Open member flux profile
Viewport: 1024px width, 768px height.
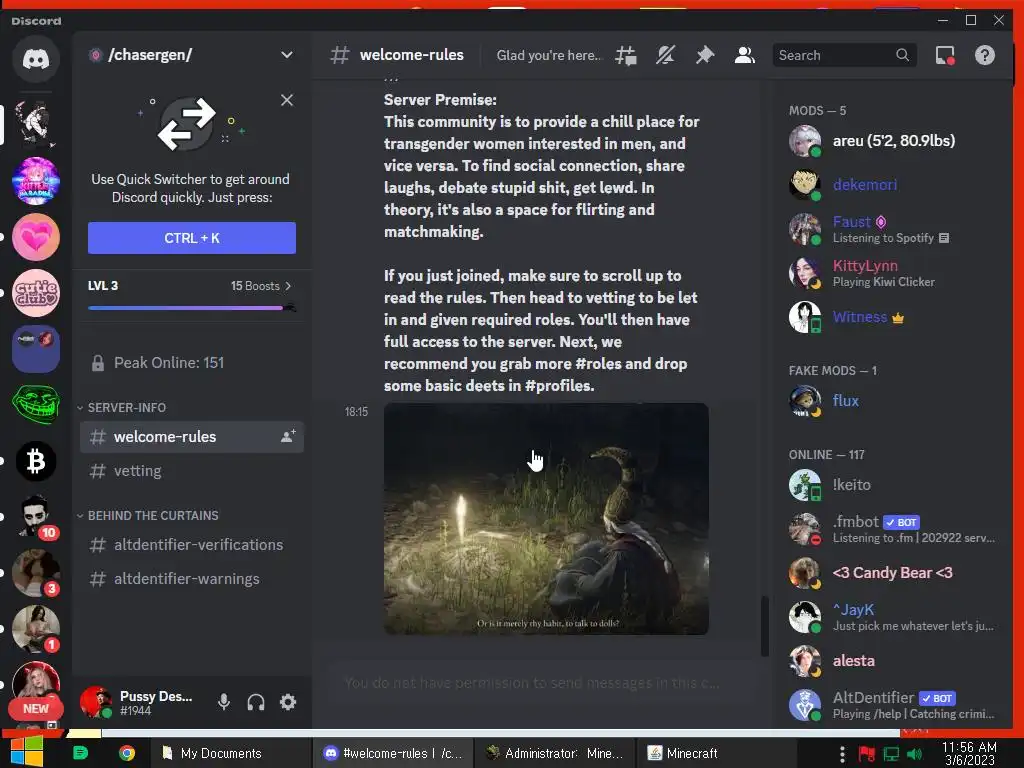click(x=892, y=400)
